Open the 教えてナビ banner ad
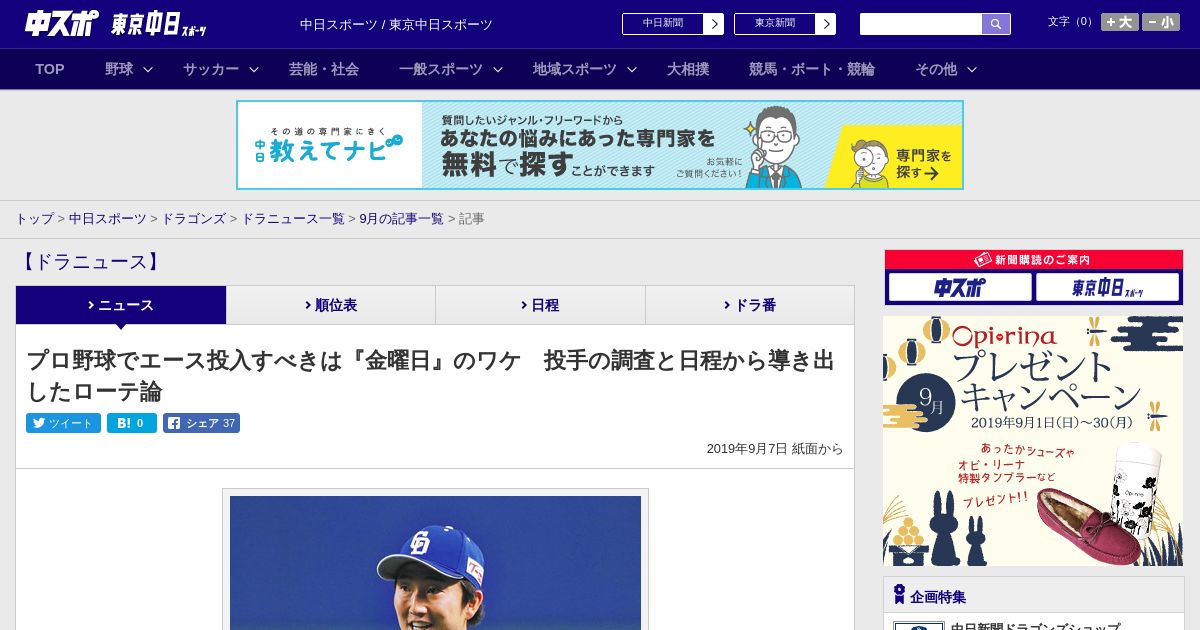The image size is (1200, 630). [x=600, y=145]
